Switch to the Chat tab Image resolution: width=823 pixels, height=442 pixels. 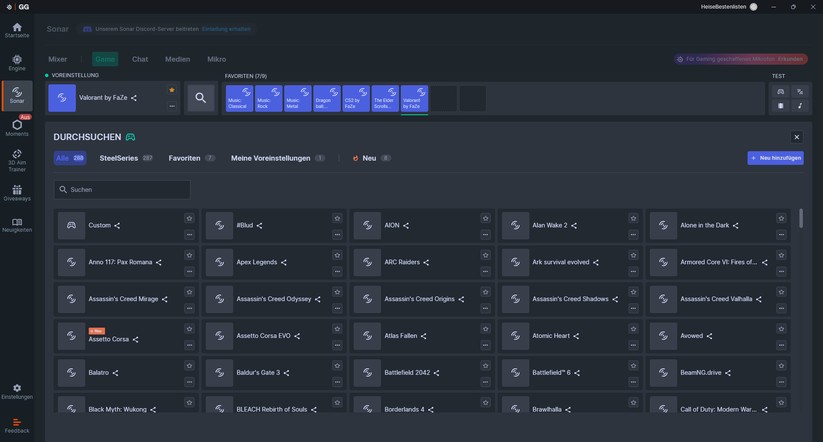pos(140,59)
